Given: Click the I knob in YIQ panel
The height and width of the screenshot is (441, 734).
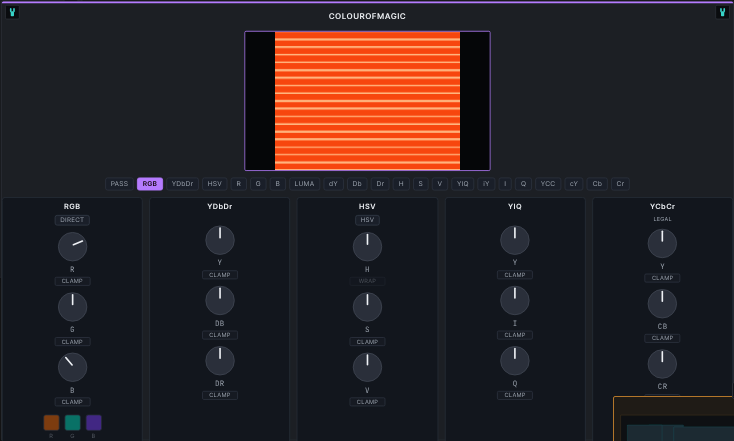Looking at the screenshot, I should [x=515, y=301].
